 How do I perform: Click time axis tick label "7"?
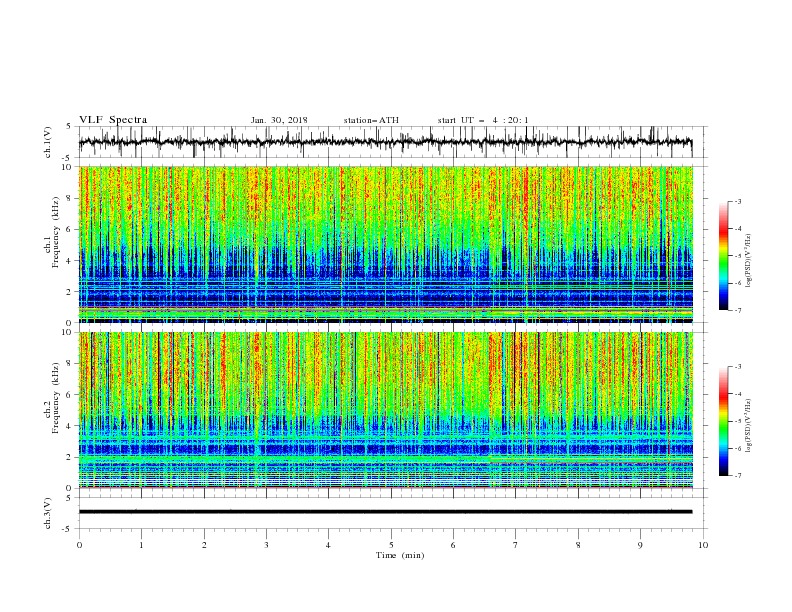click(x=516, y=545)
